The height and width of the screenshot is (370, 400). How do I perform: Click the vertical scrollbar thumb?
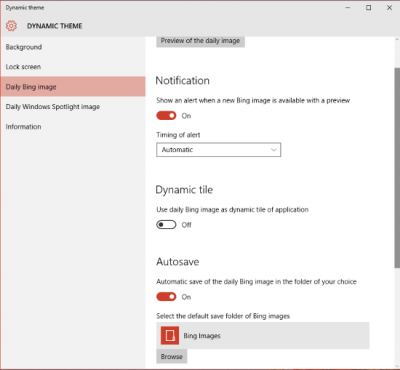coord(397,167)
